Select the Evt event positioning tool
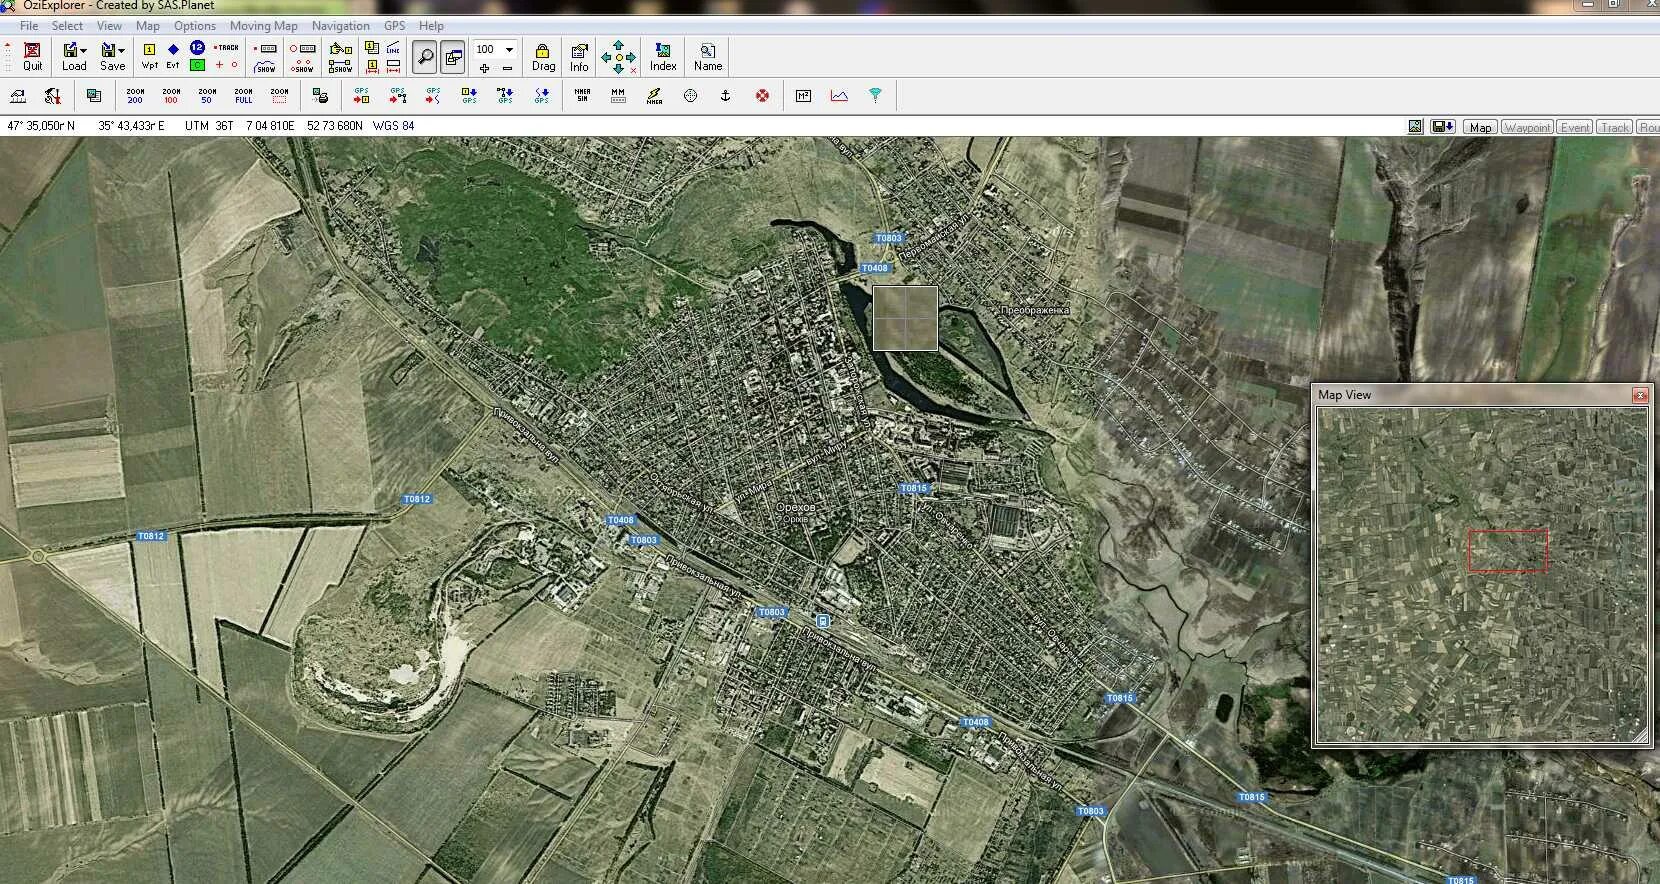 coord(173,57)
